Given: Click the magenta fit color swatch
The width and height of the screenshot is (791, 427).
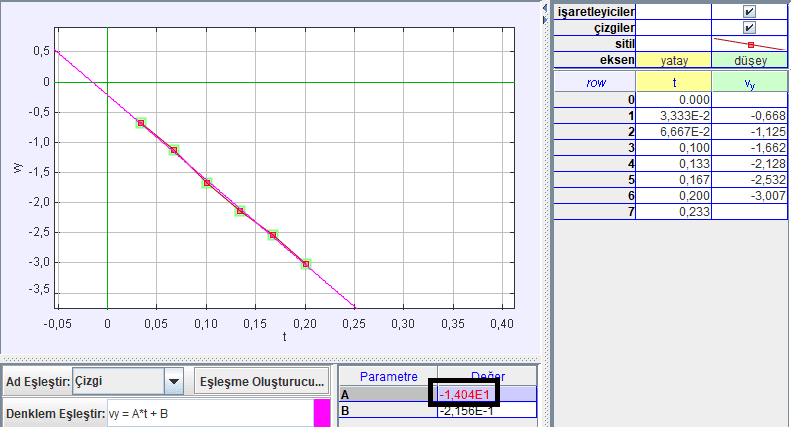Looking at the screenshot, I should [x=321, y=413].
